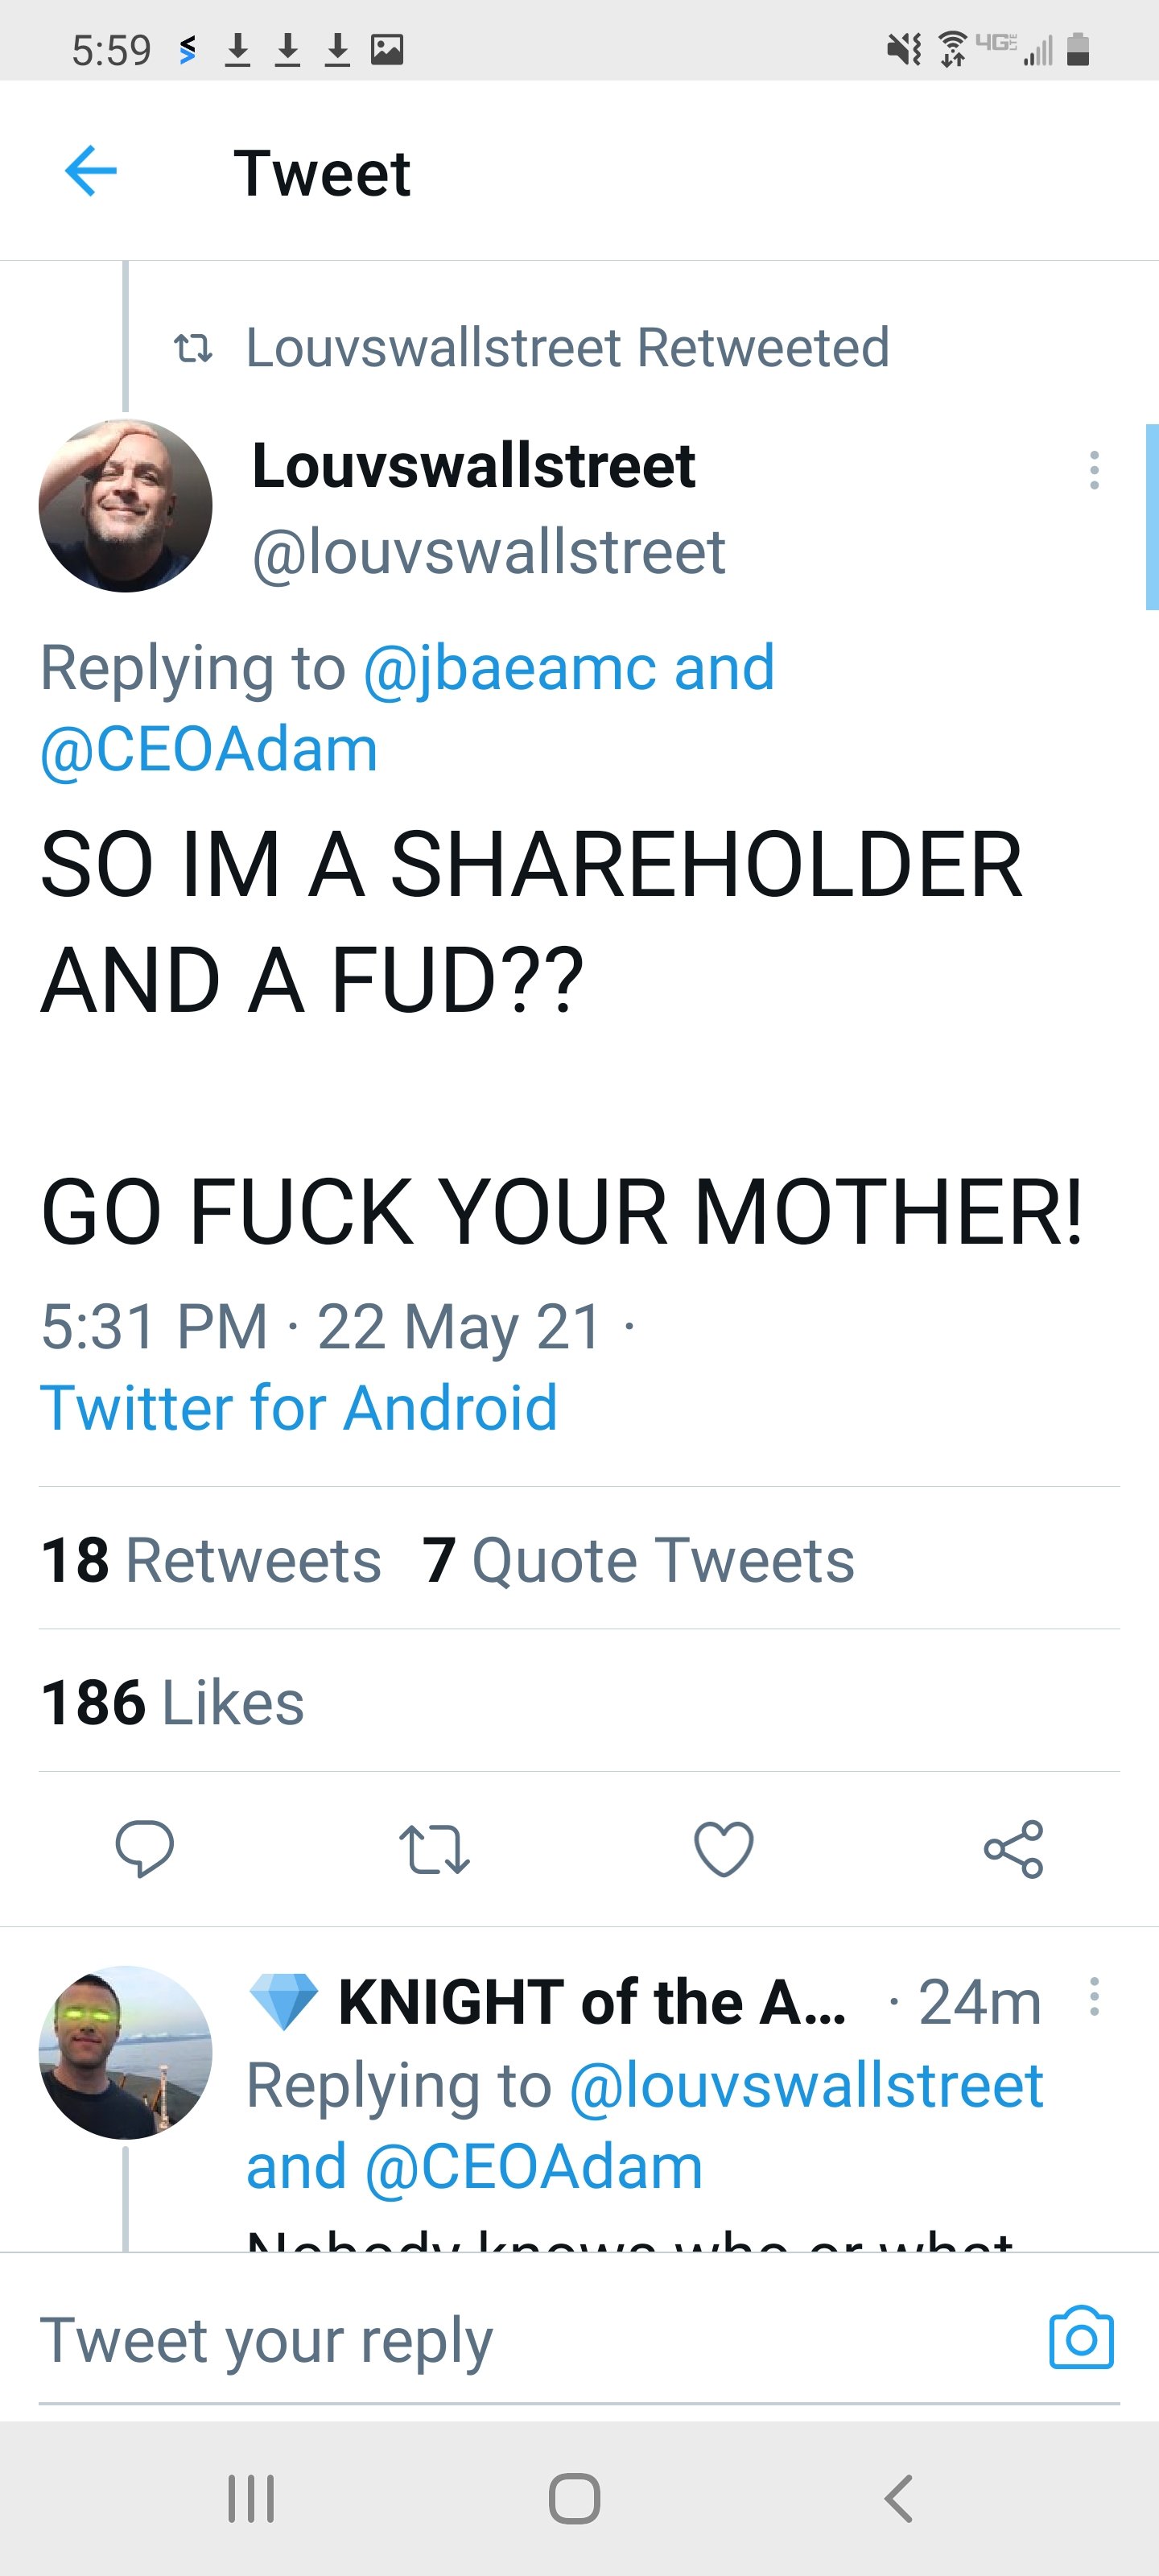
Task: Open the three-dot menu on Louvswallstreet's tweet
Action: (x=1094, y=472)
